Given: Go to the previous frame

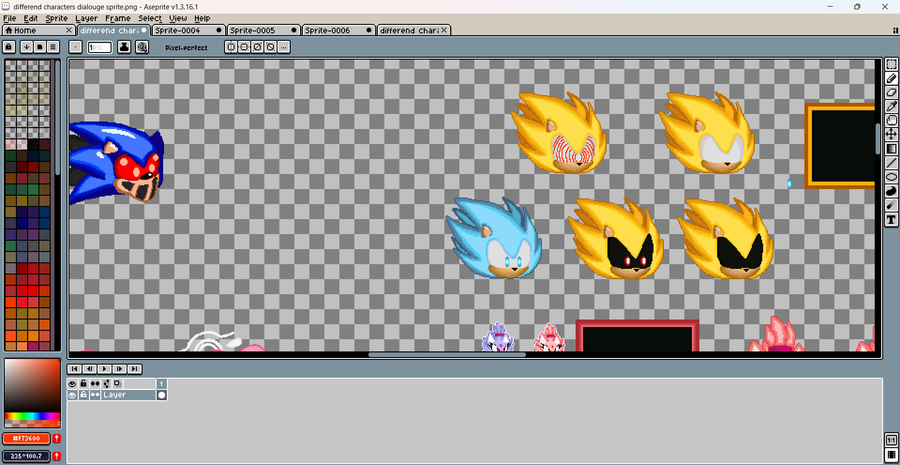Looking at the screenshot, I should click(90, 369).
